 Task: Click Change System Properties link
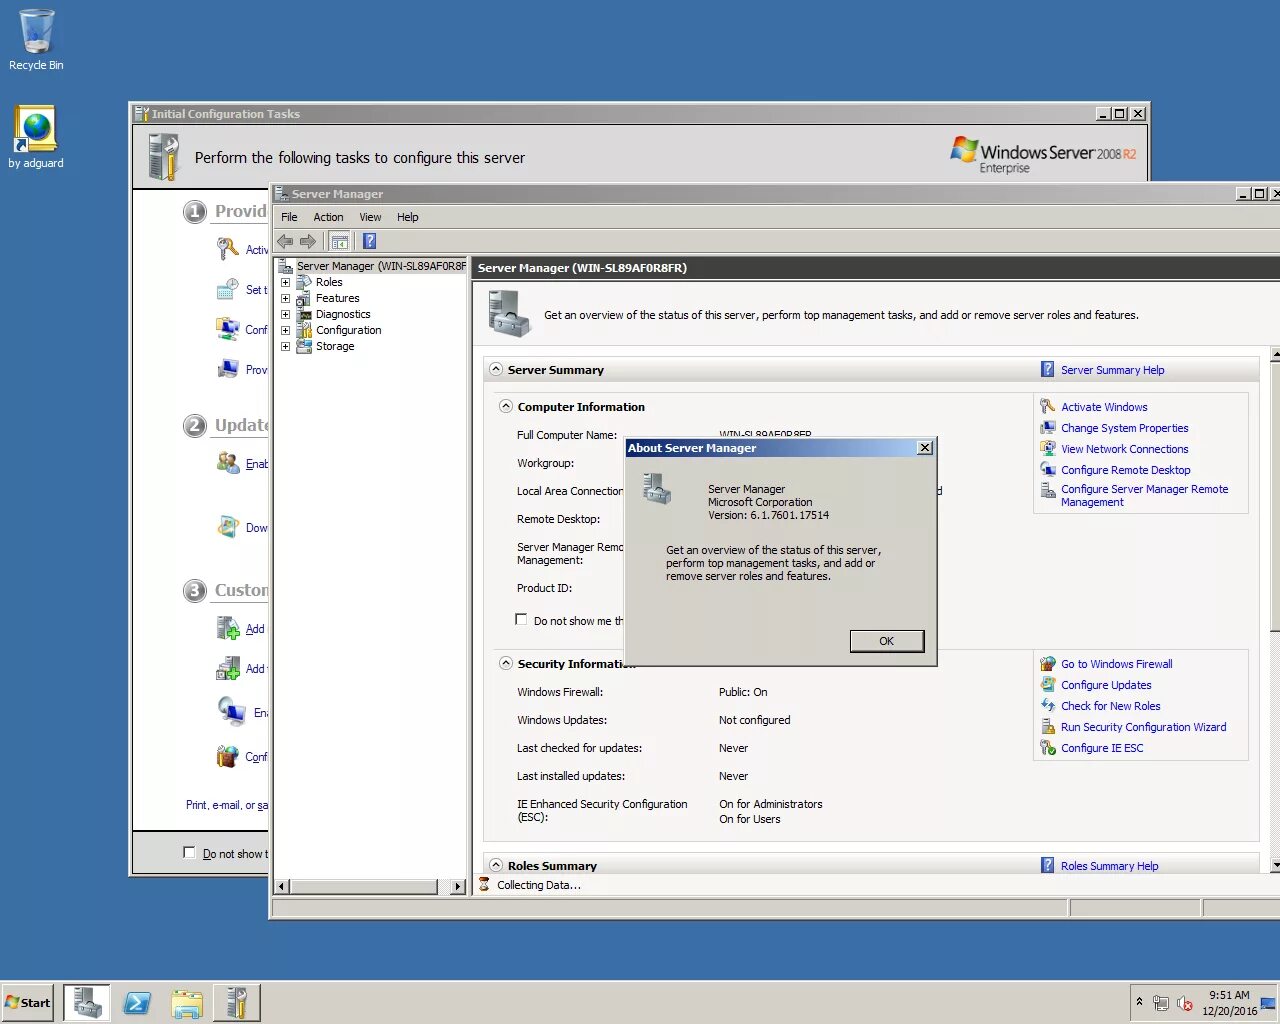pos(1124,428)
